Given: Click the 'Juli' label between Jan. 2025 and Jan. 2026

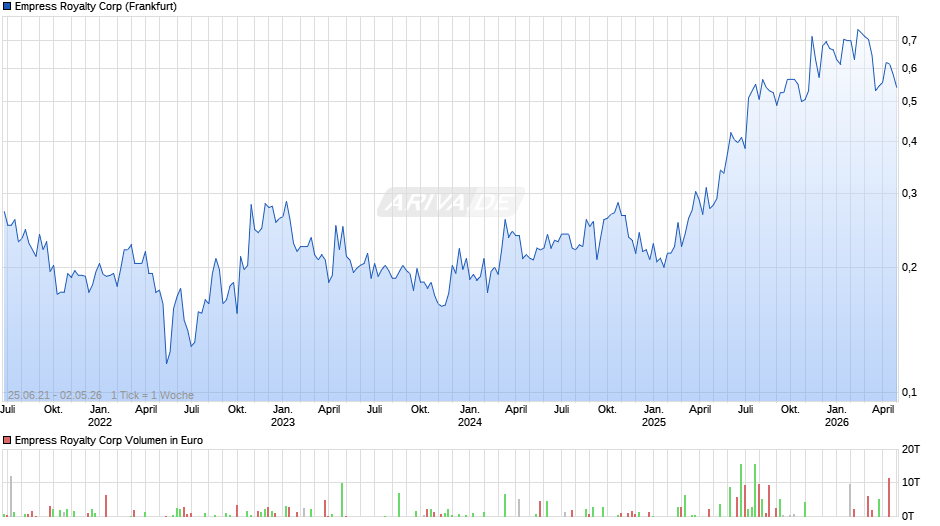Looking at the screenshot, I should click(x=745, y=410).
